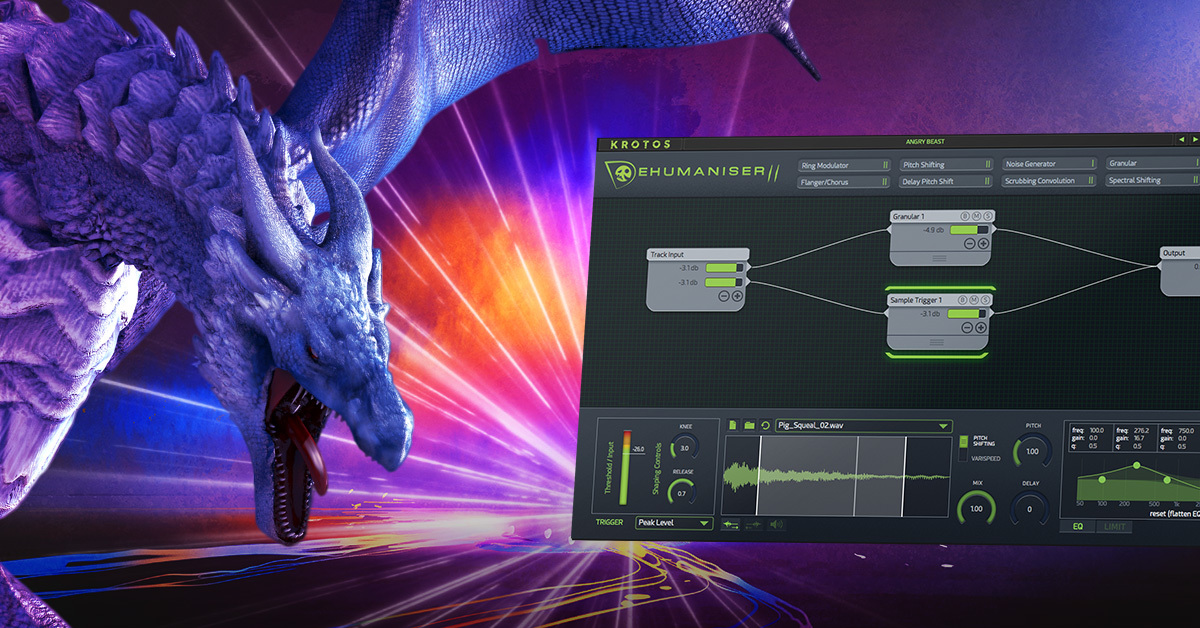Click the highest EQ point near 276 Hz
The width and height of the screenshot is (1200, 628).
point(1136,467)
